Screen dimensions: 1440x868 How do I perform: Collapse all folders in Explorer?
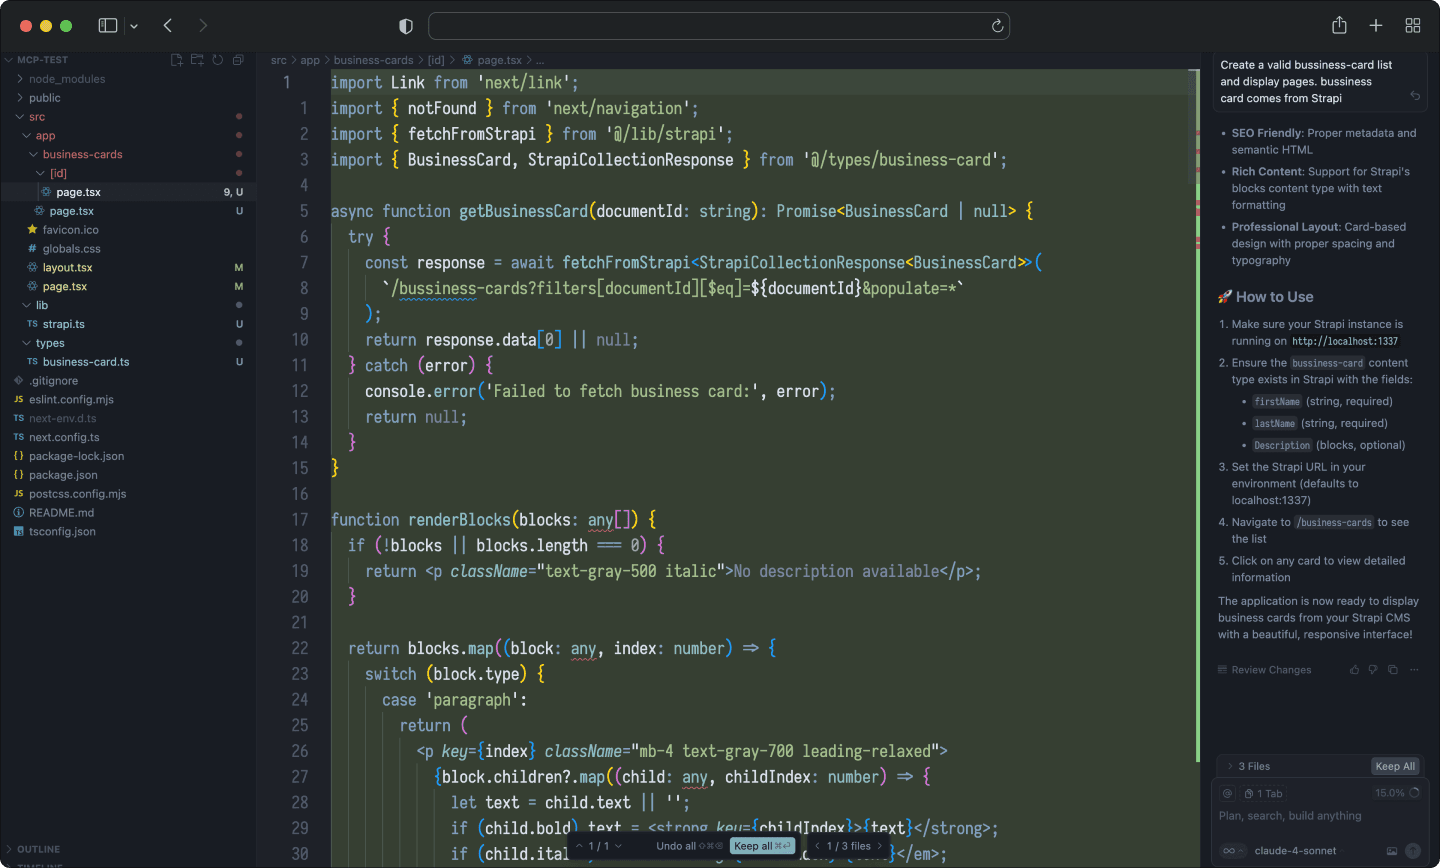click(238, 60)
